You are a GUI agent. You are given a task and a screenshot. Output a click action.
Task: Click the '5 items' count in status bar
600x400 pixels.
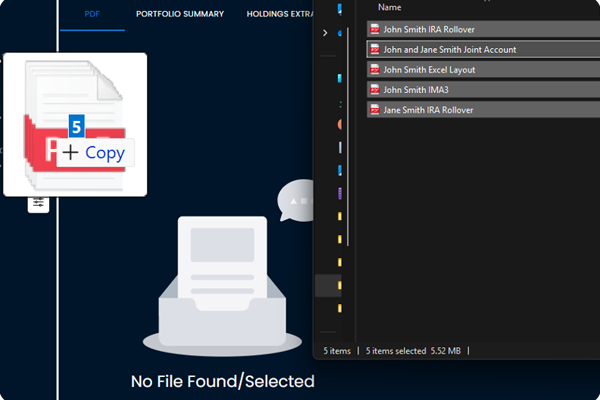337,351
